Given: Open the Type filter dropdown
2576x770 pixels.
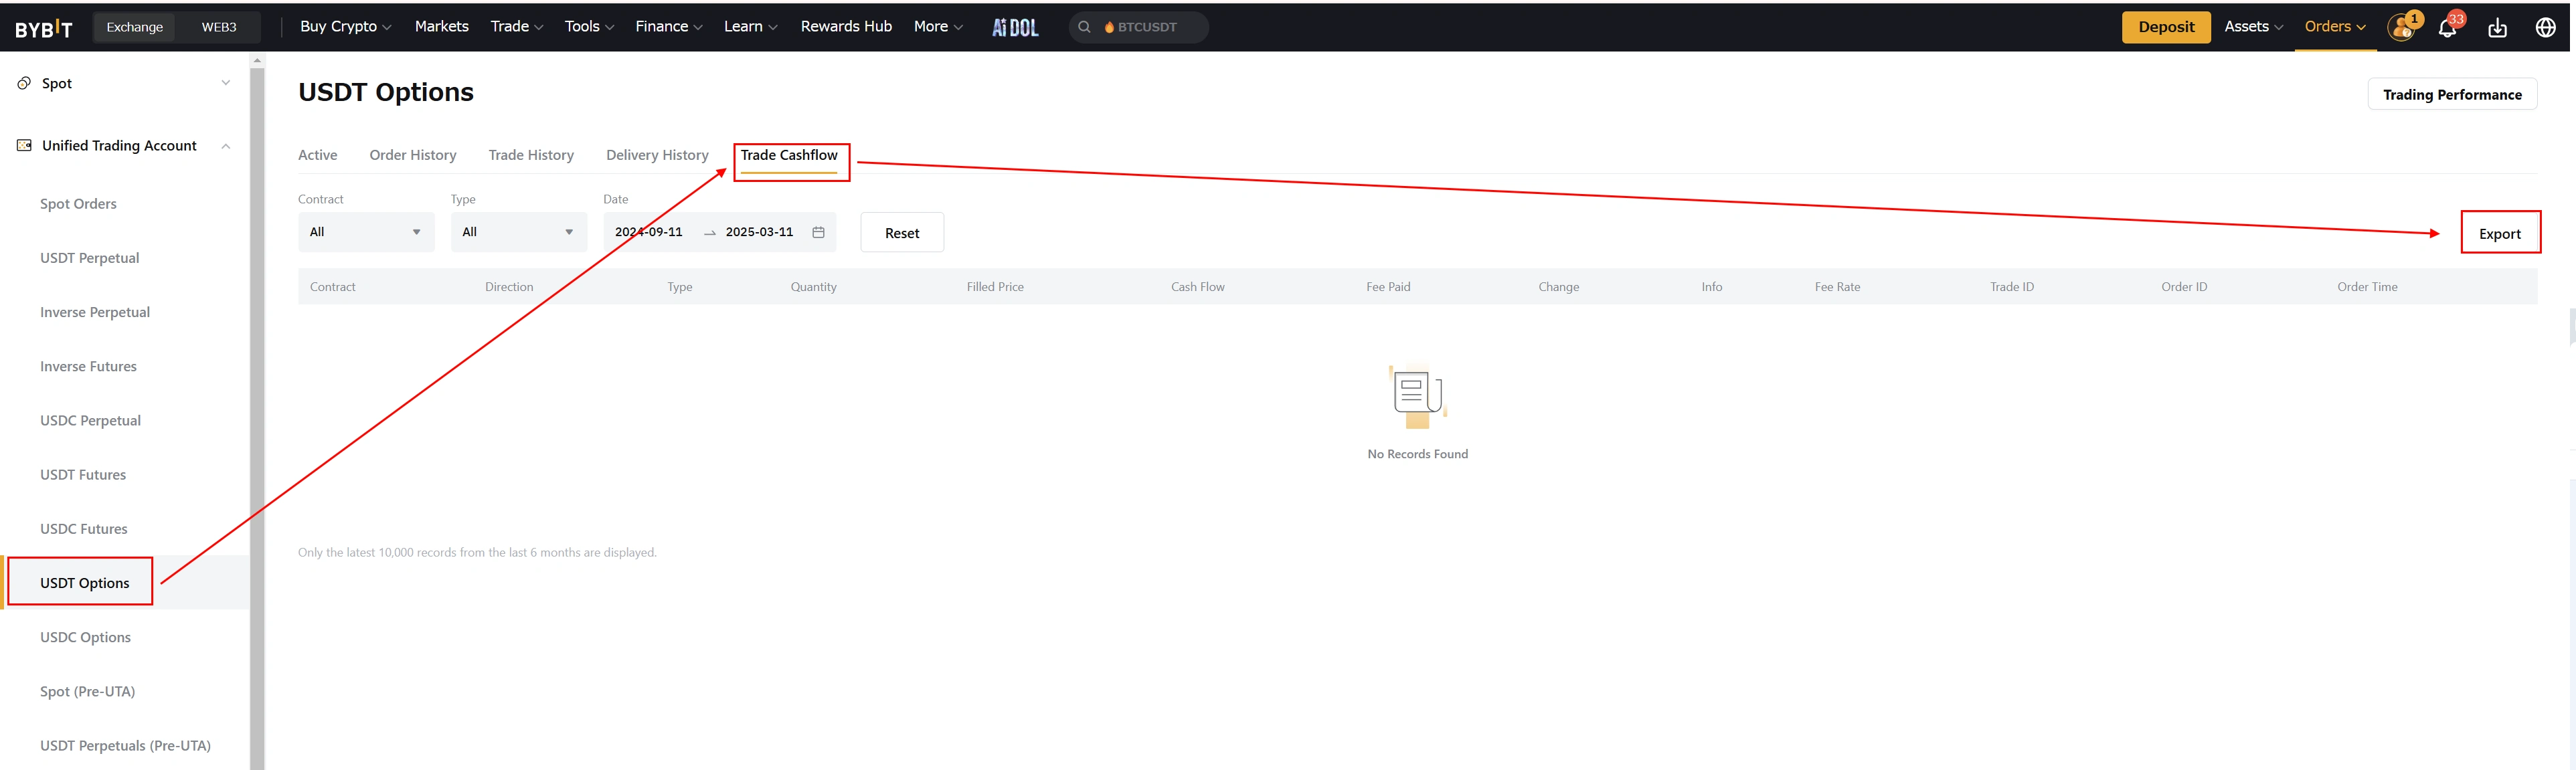Looking at the screenshot, I should 518,232.
